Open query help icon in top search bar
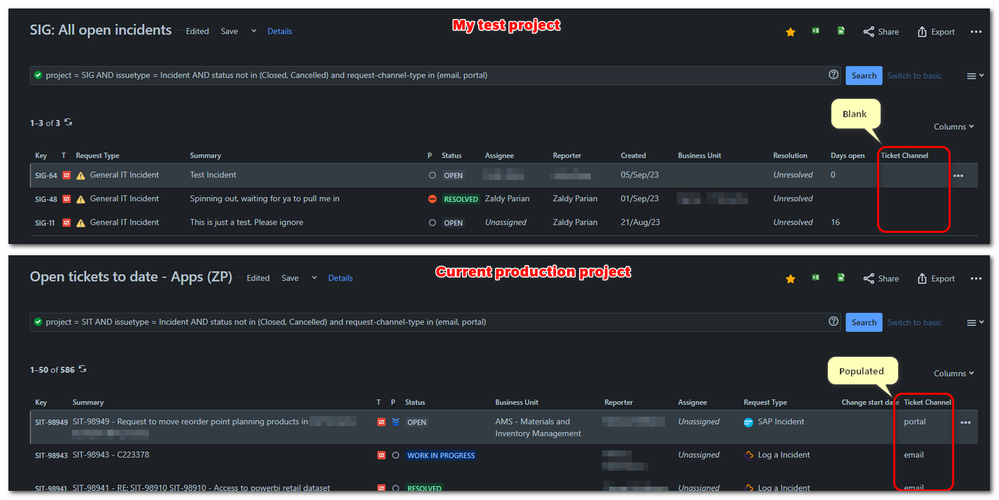 click(833, 75)
